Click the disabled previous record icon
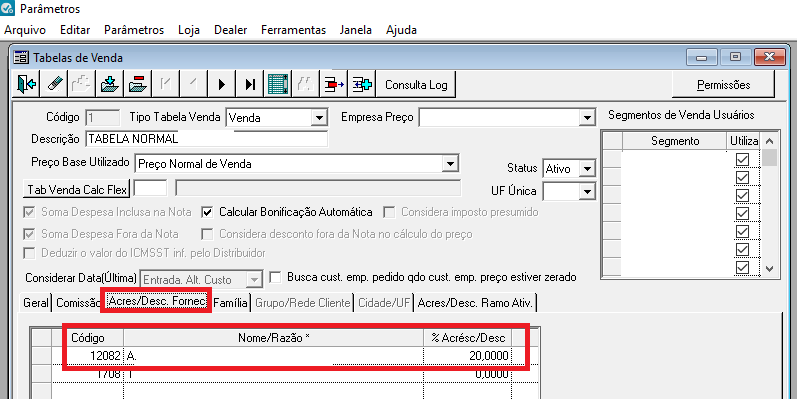 193,84
